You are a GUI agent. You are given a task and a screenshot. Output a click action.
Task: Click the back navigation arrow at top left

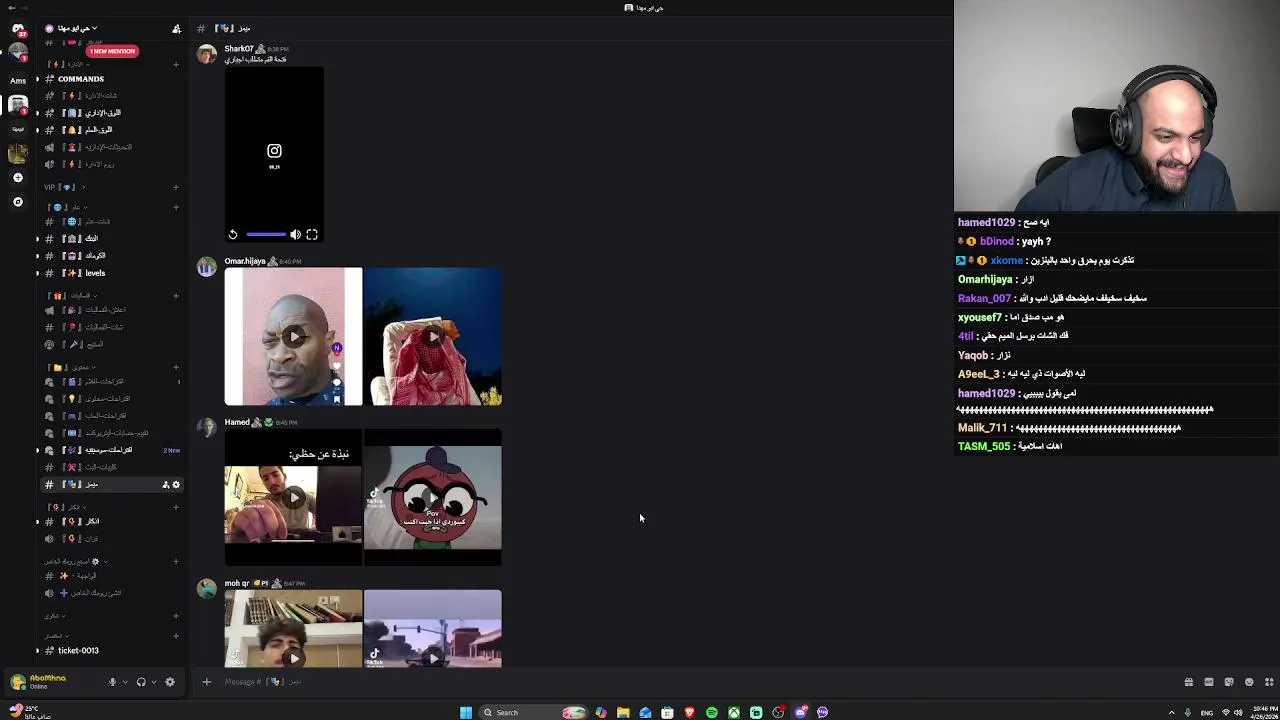coord(12,8)
